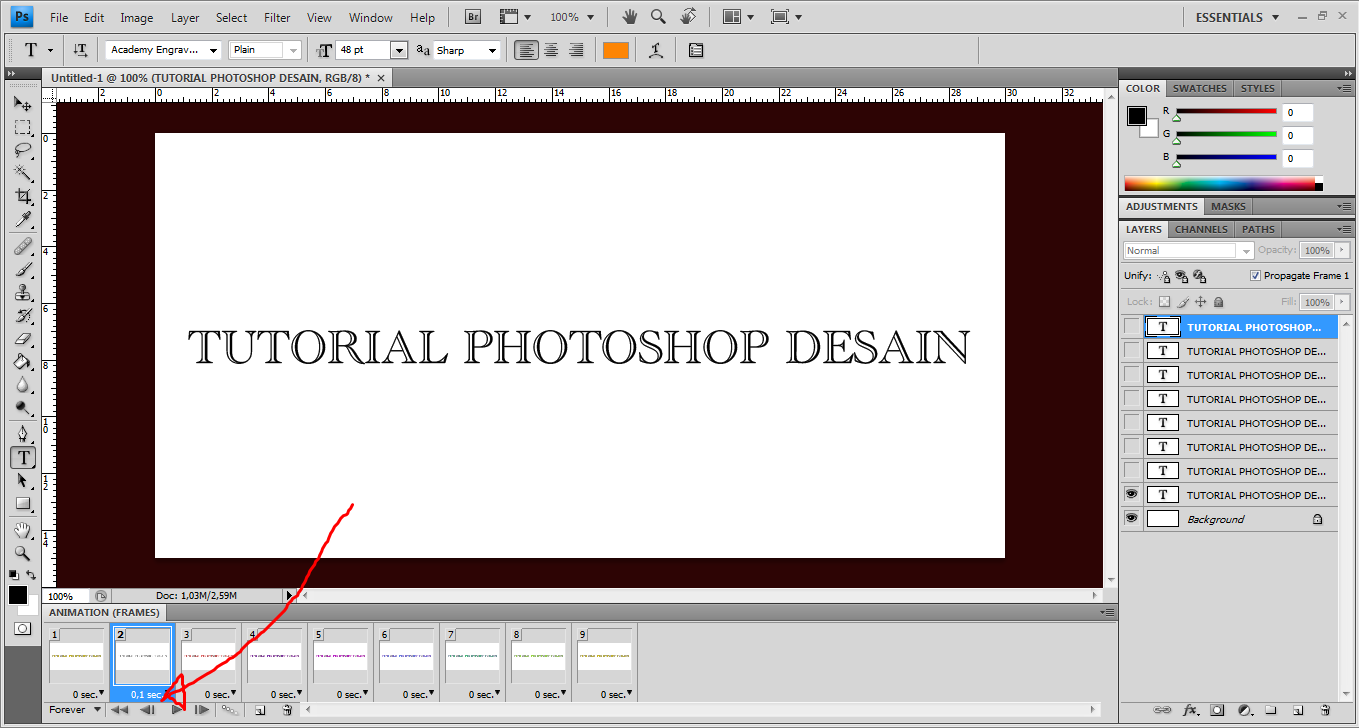1359x728 pixels.
Task: Select the Clone Stamp tool
Action: coord(22,293)
